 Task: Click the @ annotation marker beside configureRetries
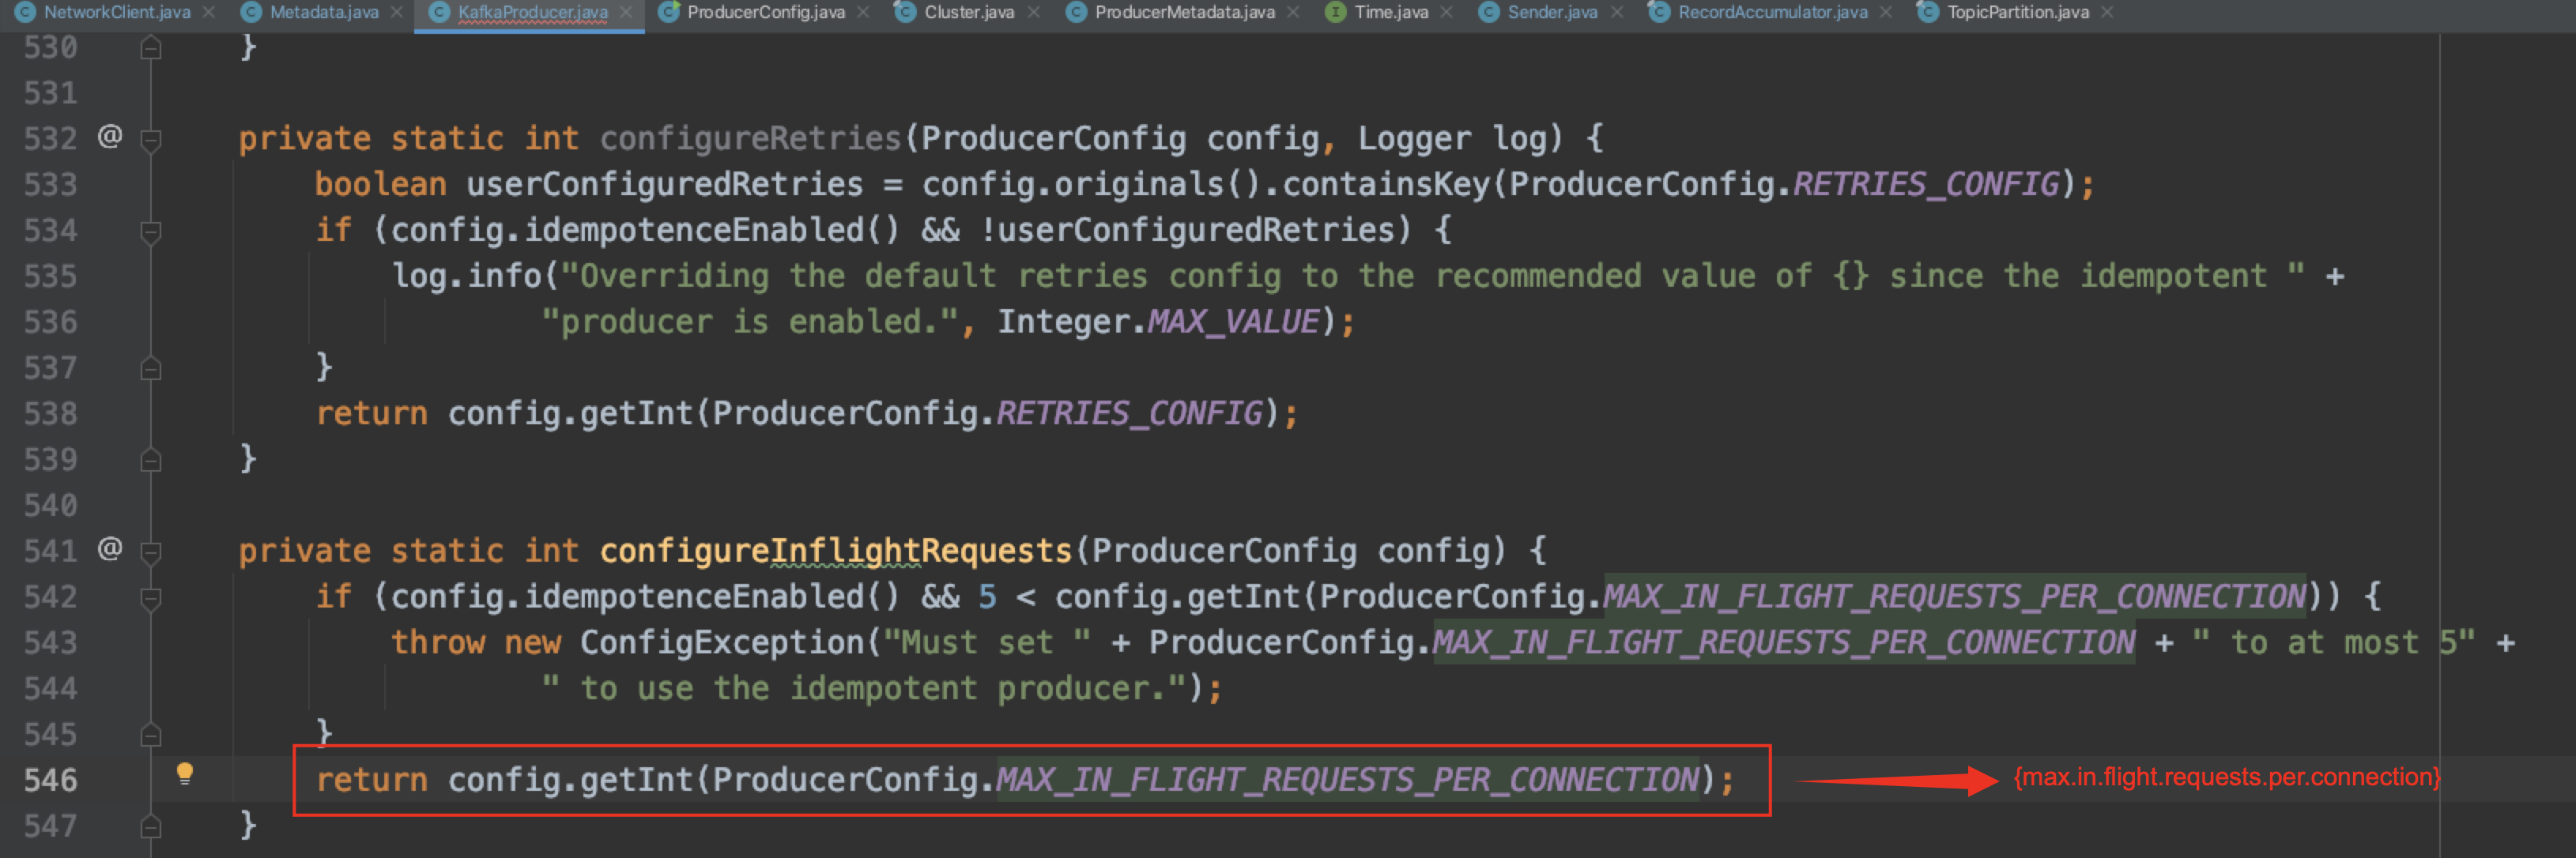click(110, 136)
